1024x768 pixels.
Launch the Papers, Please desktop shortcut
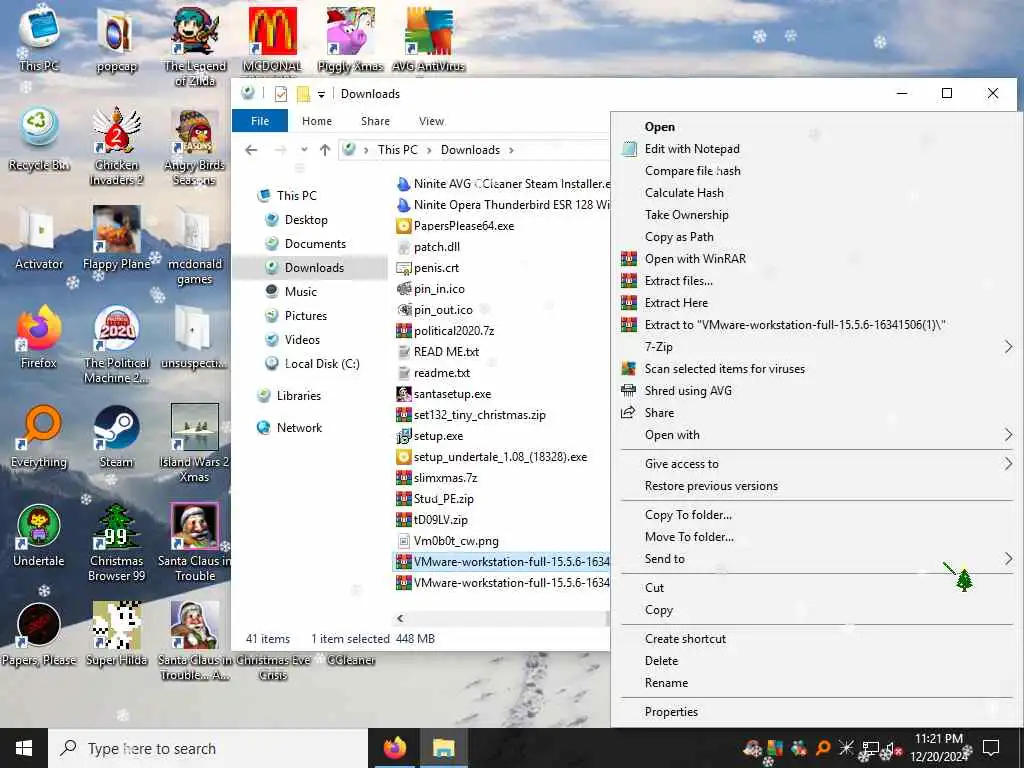click(39, 633)
